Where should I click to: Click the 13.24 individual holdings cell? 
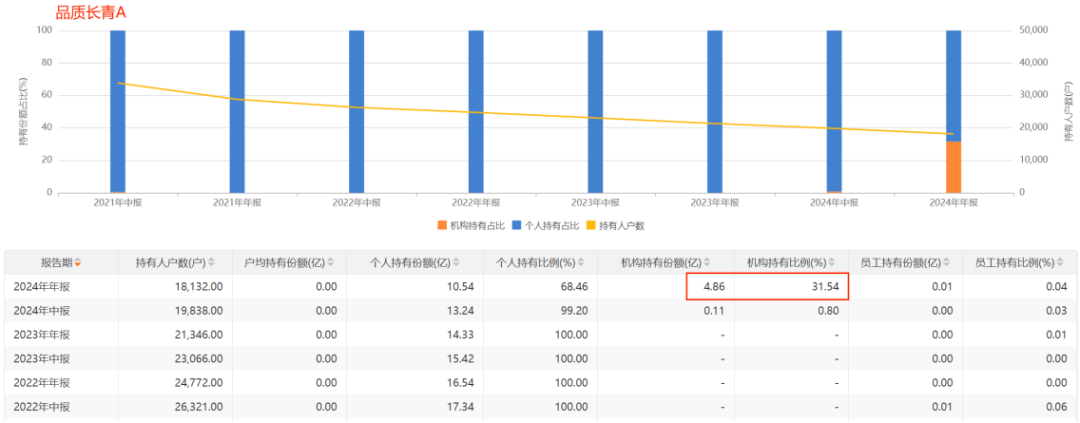pos(461,310)
